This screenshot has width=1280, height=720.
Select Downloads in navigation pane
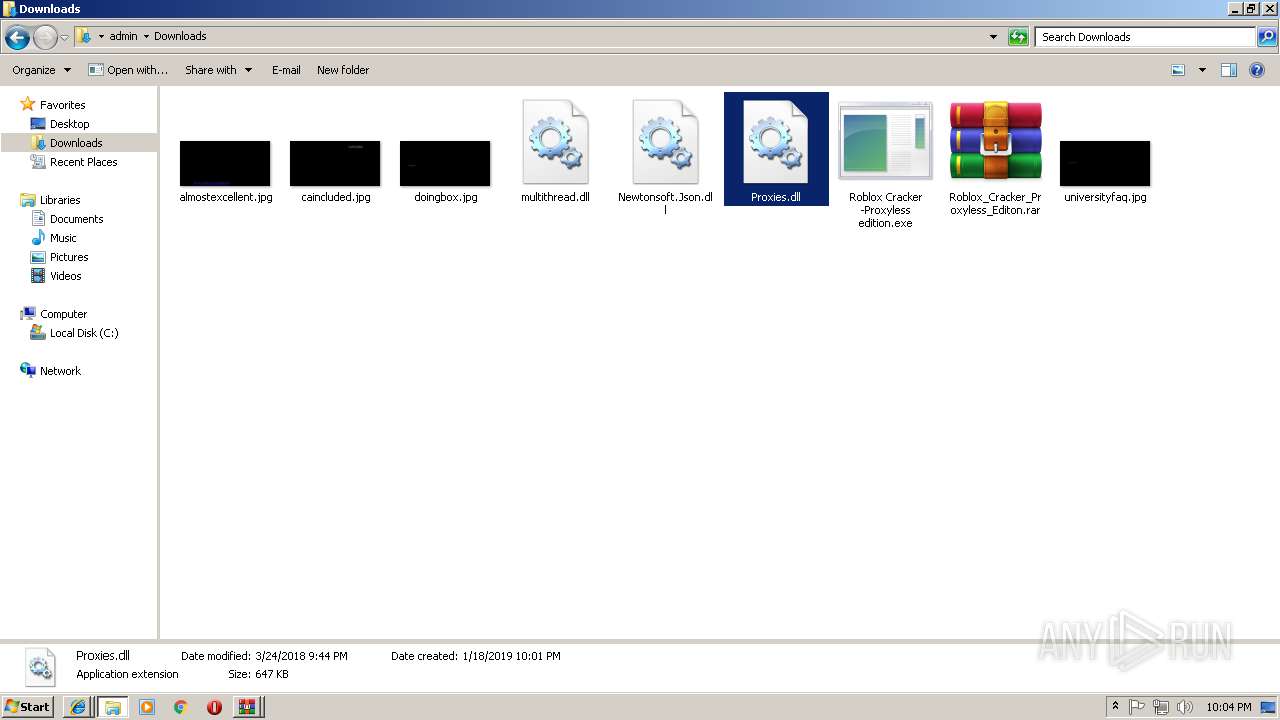coord(76,143)
